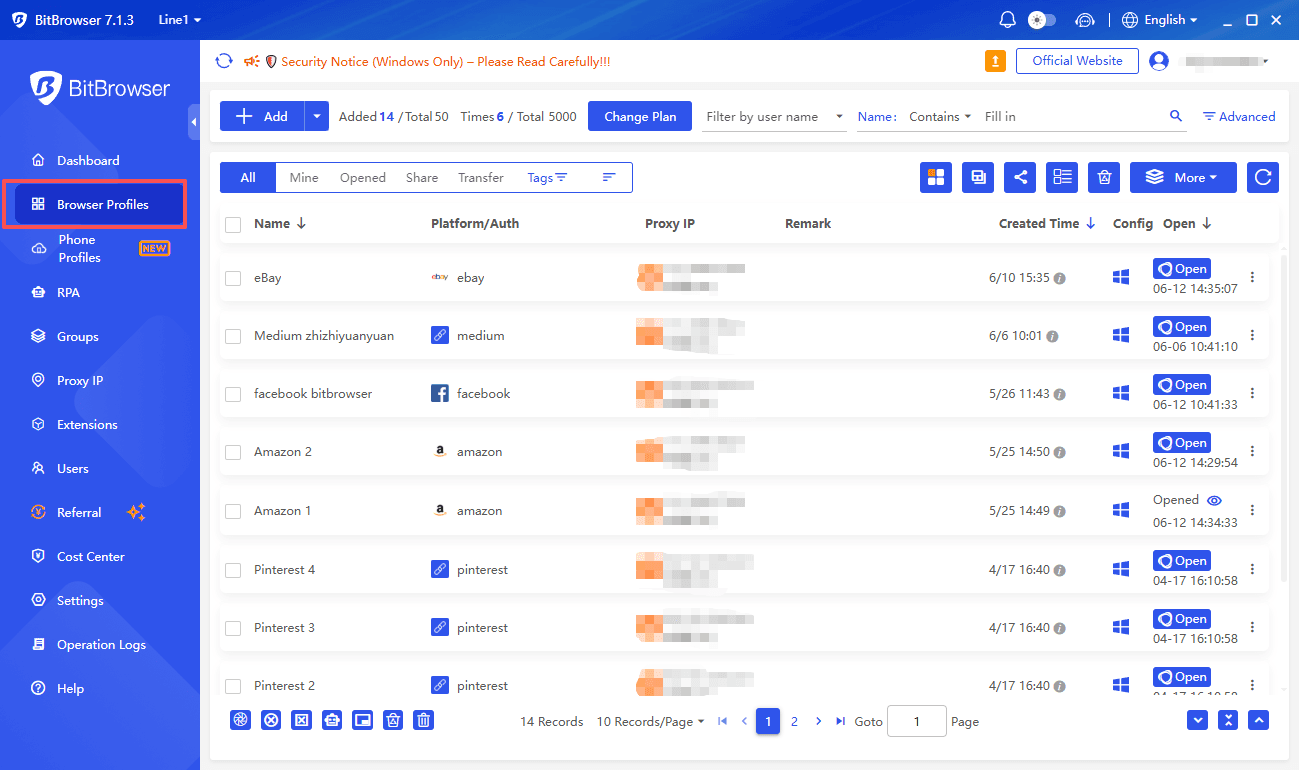
Task: Collapse the left sidebar arrow
Action: click(193, 122)
